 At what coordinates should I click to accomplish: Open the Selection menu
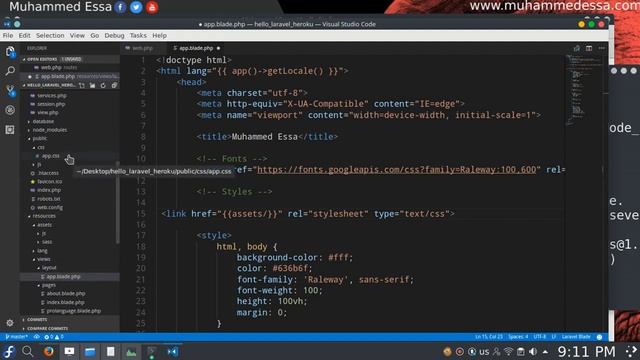pos(50,36)
